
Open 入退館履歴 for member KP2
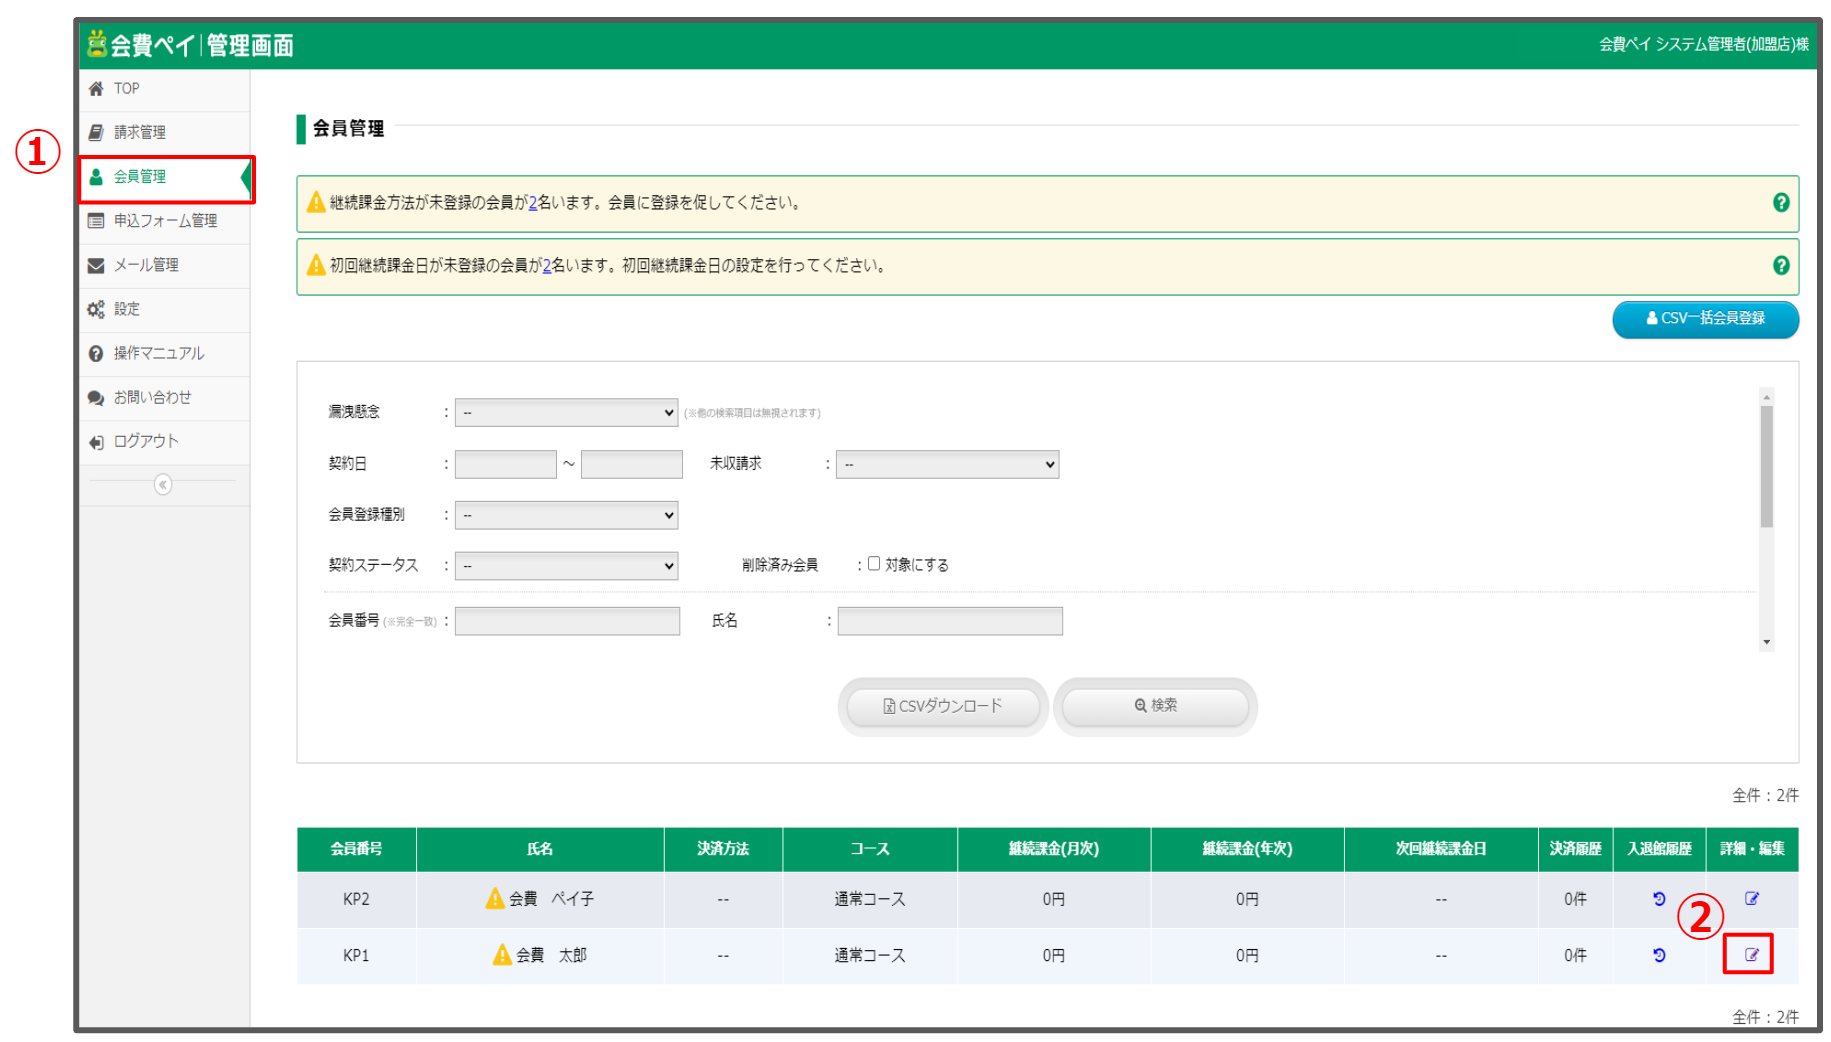1659,899
